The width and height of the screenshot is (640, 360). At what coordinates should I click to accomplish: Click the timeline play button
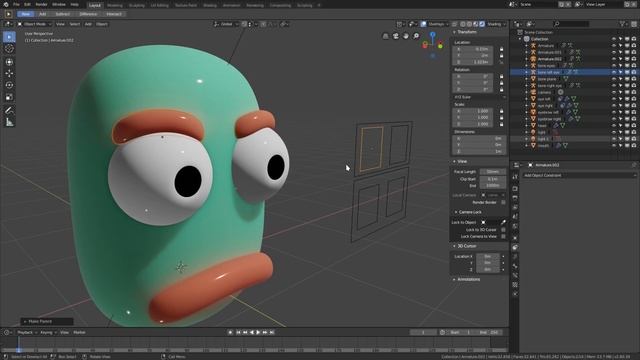(x=258, y=333)
